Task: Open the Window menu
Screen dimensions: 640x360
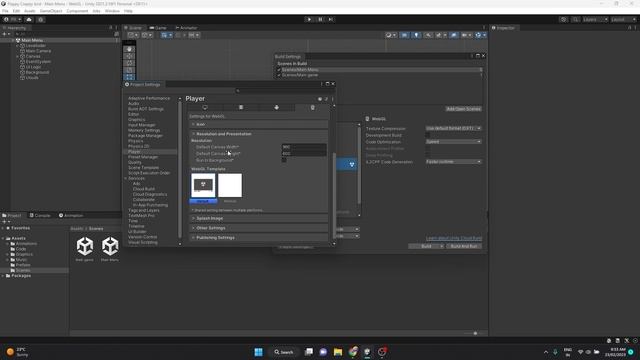Action: tap(112, 11)
